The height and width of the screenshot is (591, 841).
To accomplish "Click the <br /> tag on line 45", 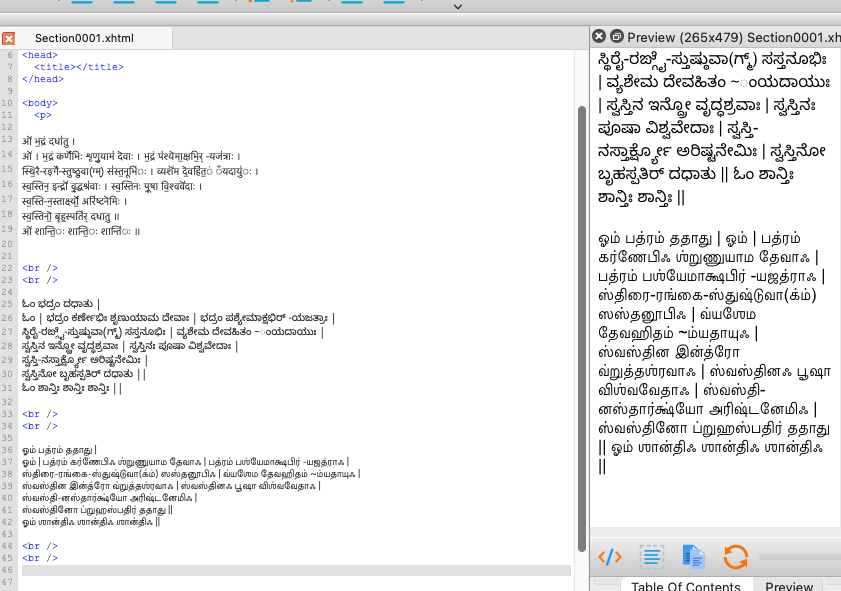I will click(x=40, y=558).
